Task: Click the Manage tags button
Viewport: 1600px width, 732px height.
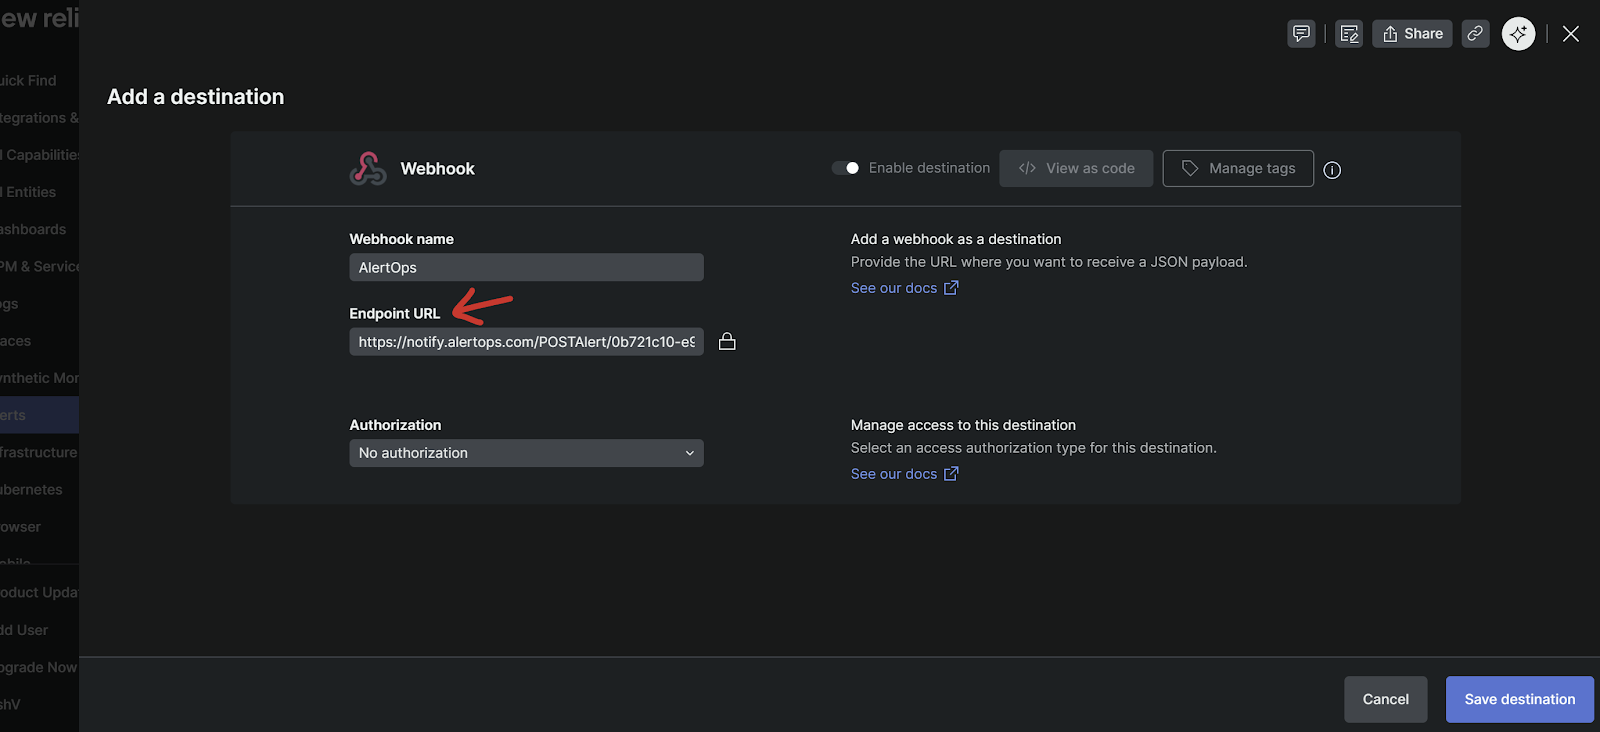Action: click(x=1238, y=169)
